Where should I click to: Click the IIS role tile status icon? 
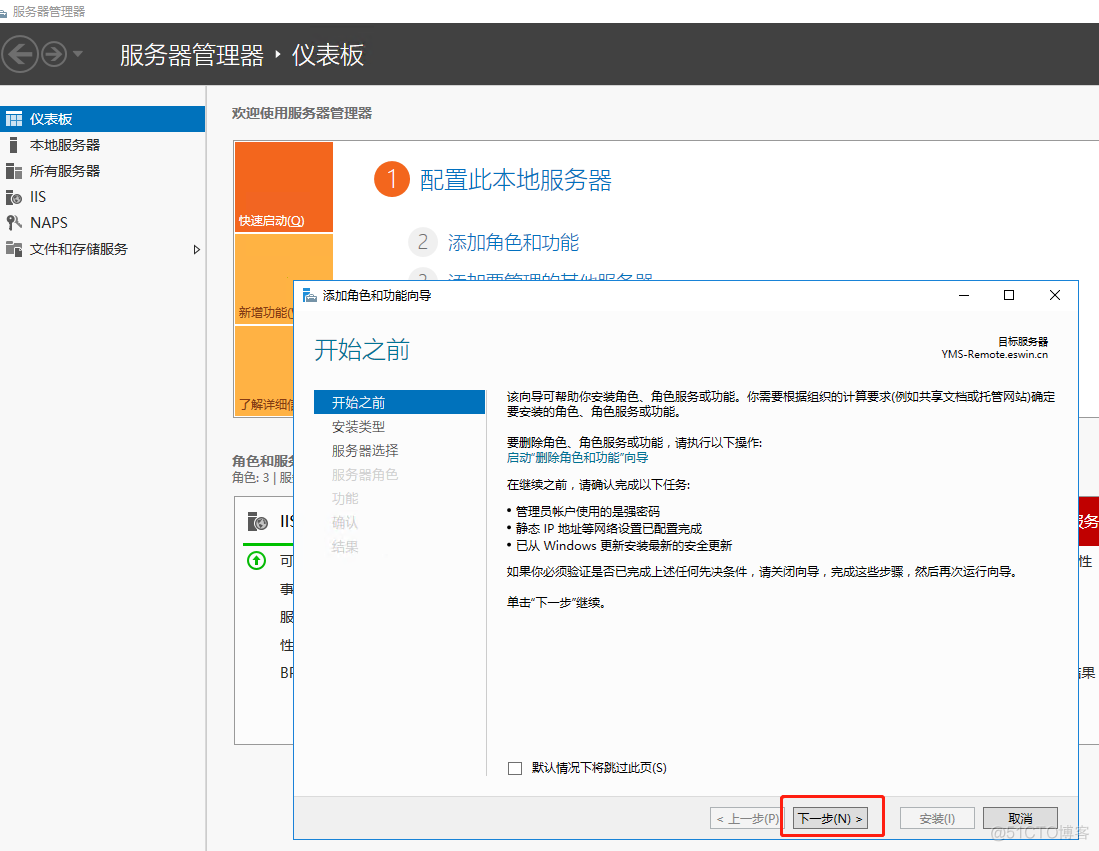click(x=257, y=561)
